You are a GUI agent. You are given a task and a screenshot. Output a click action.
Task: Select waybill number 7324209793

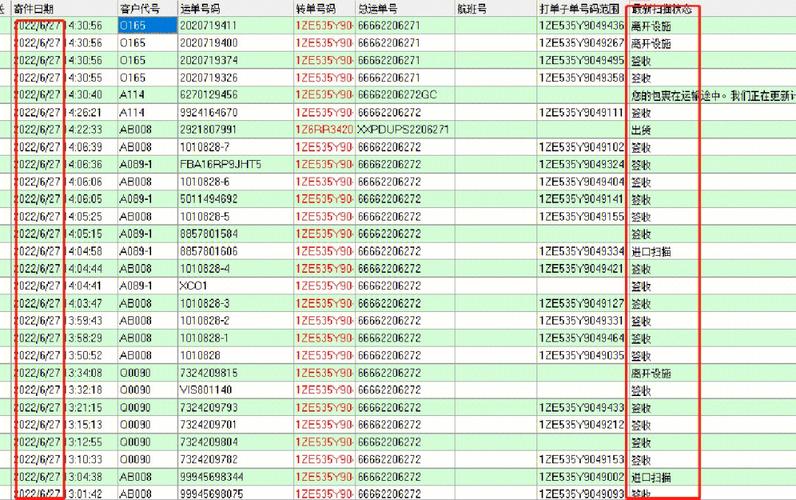[209, 407]
